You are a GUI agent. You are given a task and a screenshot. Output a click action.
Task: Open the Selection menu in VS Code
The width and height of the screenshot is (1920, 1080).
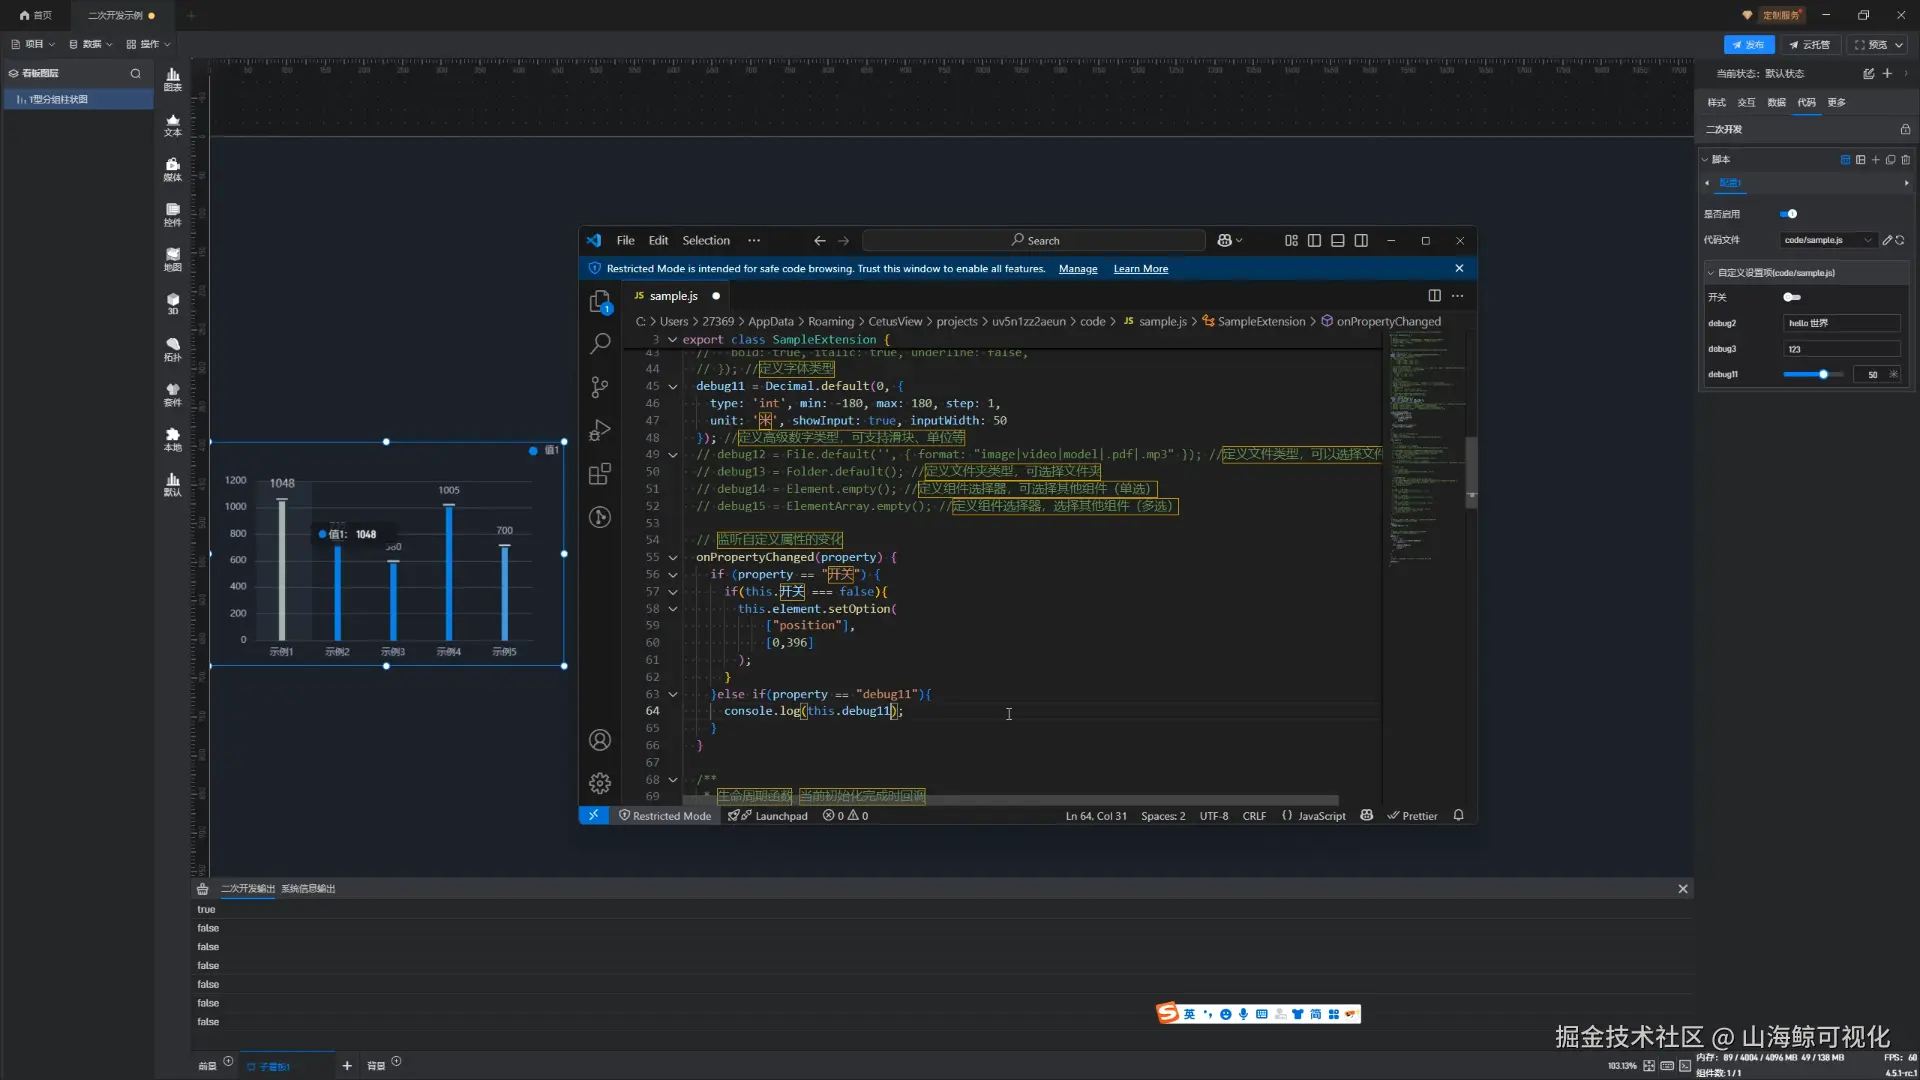pos(706,241)
